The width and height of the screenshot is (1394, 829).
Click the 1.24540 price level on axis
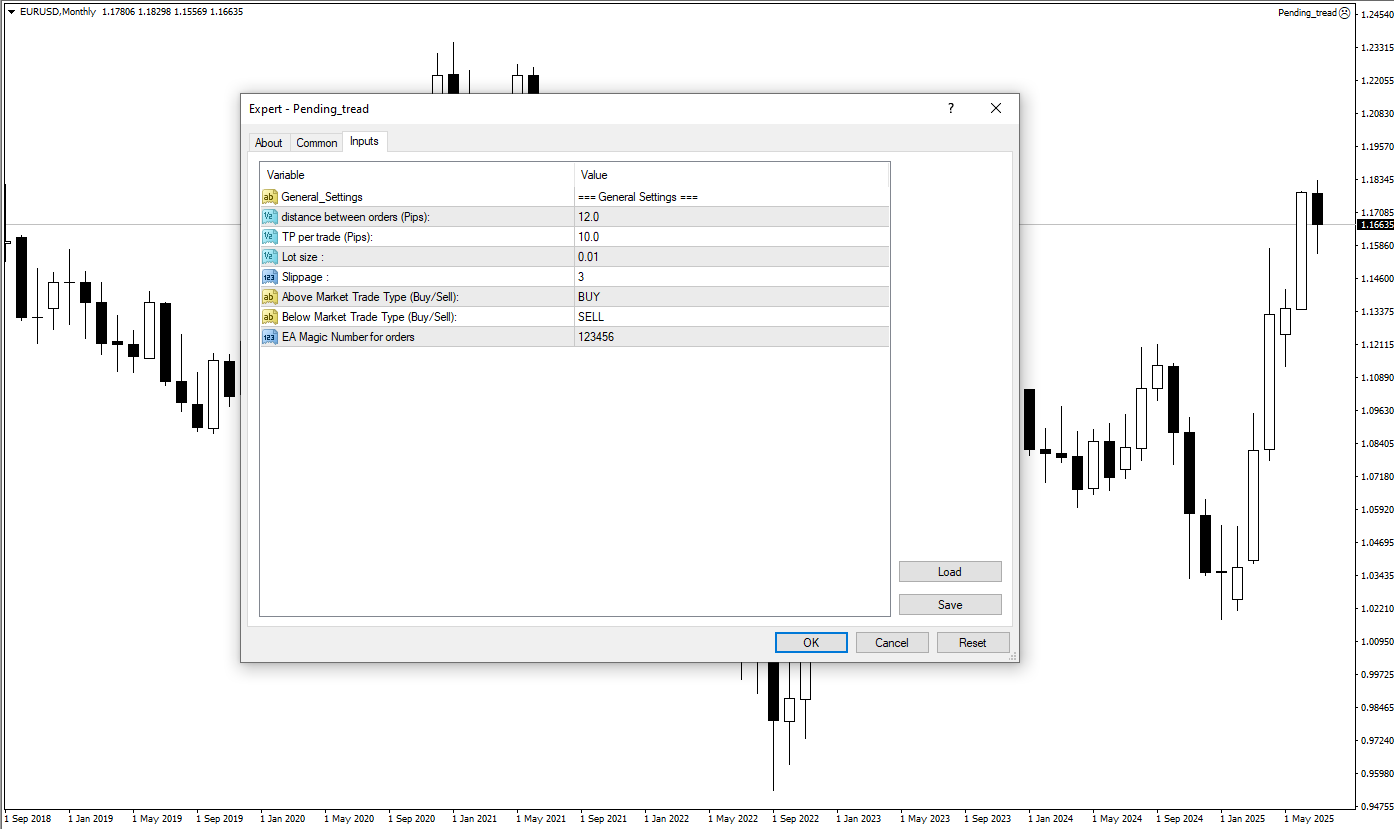[1377, 15]
